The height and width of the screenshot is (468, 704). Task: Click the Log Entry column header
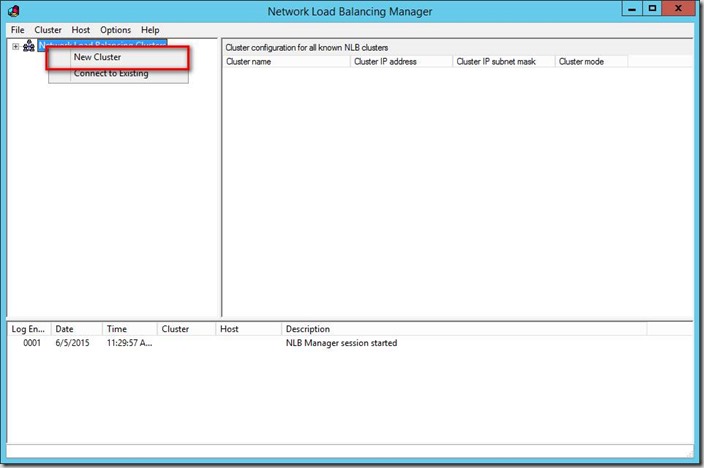pyautogui.click(x=28, y=329)
